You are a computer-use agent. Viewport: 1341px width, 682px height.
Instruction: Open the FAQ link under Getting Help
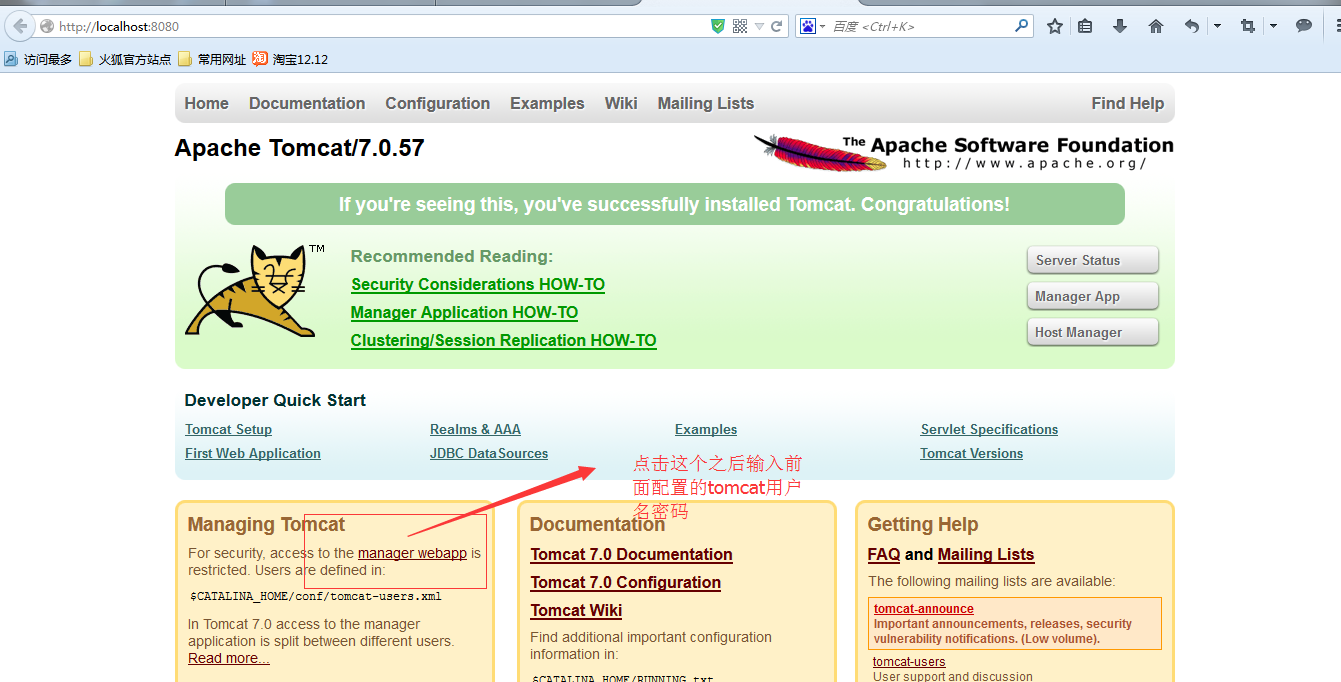[x=884, y=554]
